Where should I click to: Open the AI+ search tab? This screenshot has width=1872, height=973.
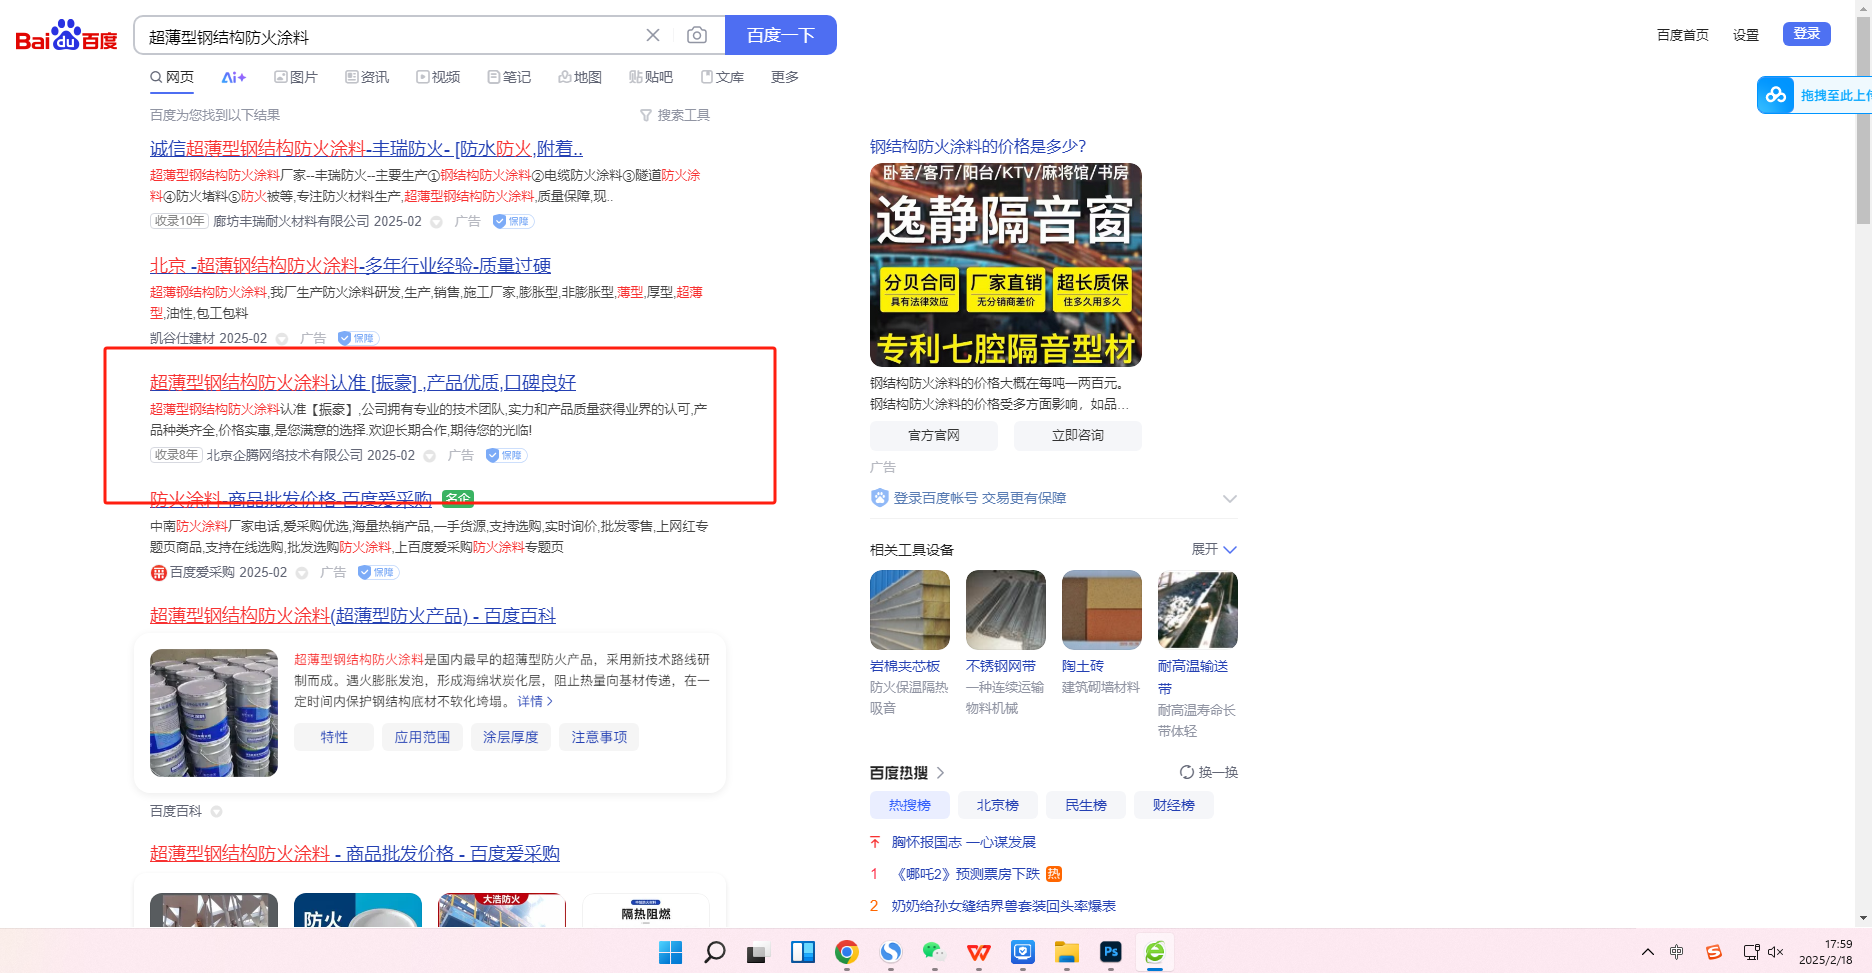(234, 77)
